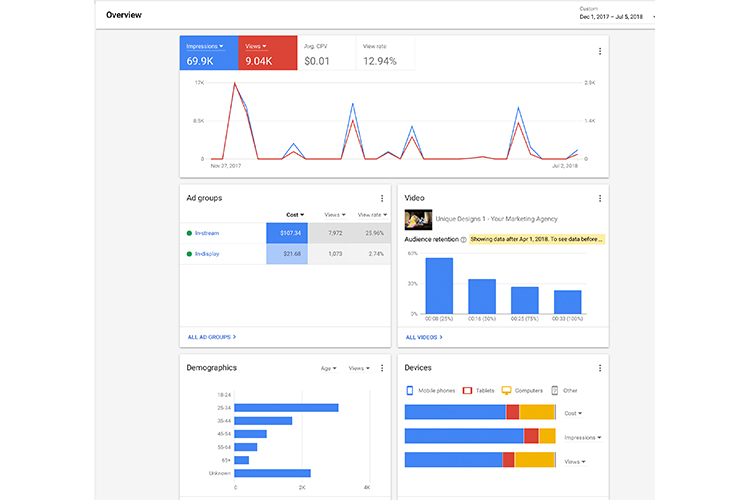750x500 pixels.
Task: Click the yellow data notice banner
Action: (537, 239)
